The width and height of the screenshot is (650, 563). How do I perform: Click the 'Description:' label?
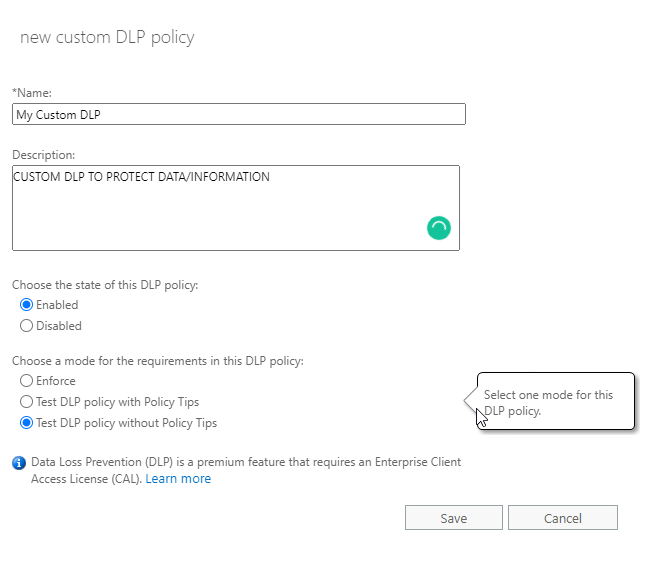44,155
